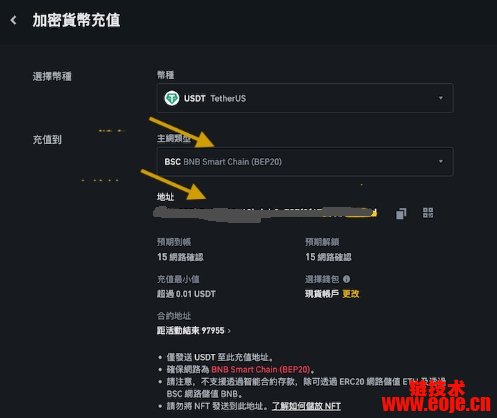This screenshot has width=497, height=418.
Task: Click the red BNB Smart Chain (BEP20) warning text
Action: click(261, 369)
